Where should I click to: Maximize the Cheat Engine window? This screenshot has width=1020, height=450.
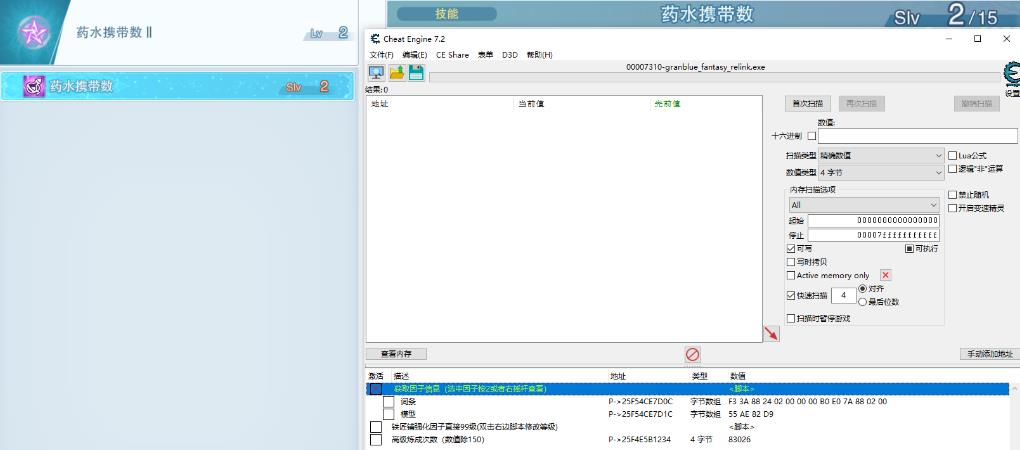pyautogui.click(x=977, y=39)
